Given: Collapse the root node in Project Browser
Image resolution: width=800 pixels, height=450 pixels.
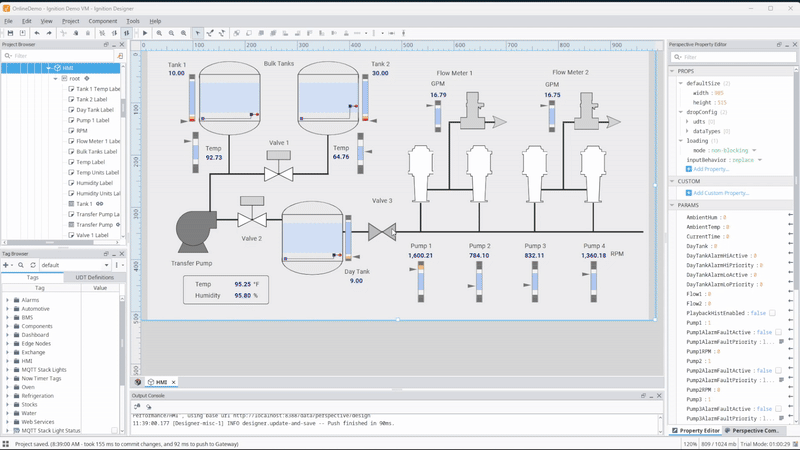Looking at the screenshot, I should 56,79.
